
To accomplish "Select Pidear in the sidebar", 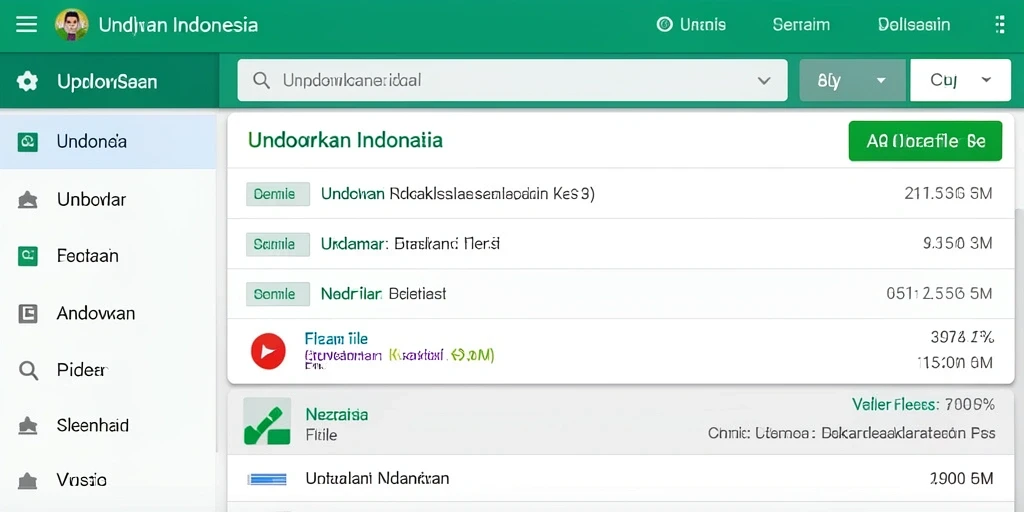I will click(108, 370).
